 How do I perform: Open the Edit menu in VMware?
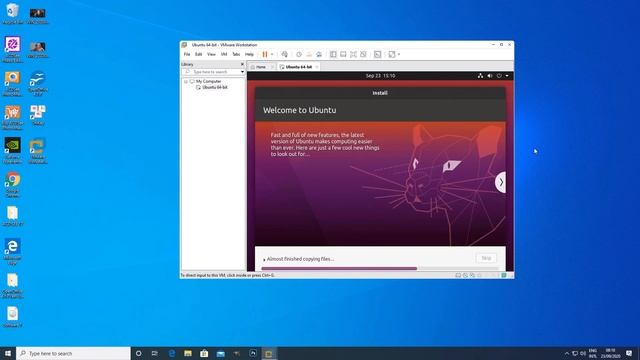pos(199,54)
